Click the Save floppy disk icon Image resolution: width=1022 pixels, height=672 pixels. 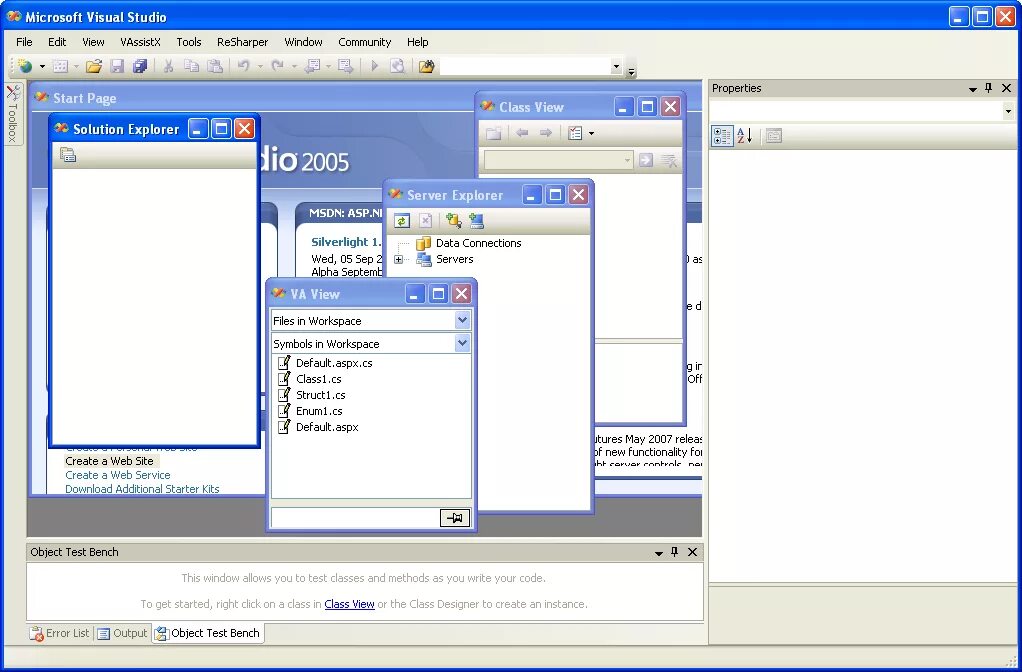[x=117, y=66]
